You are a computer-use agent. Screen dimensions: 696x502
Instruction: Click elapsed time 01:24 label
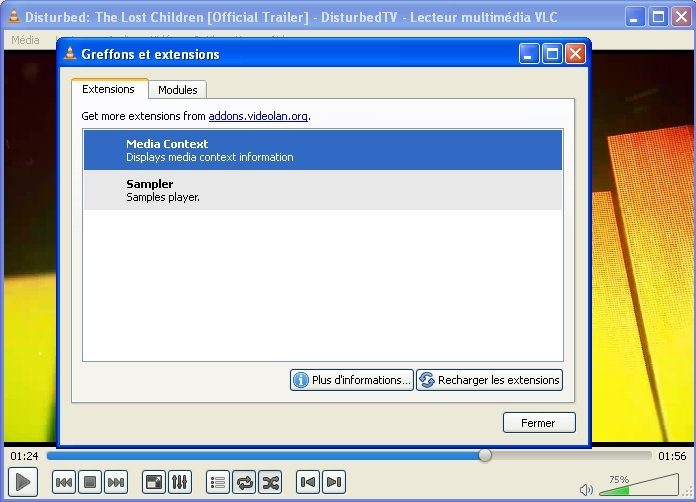(24, 456)
